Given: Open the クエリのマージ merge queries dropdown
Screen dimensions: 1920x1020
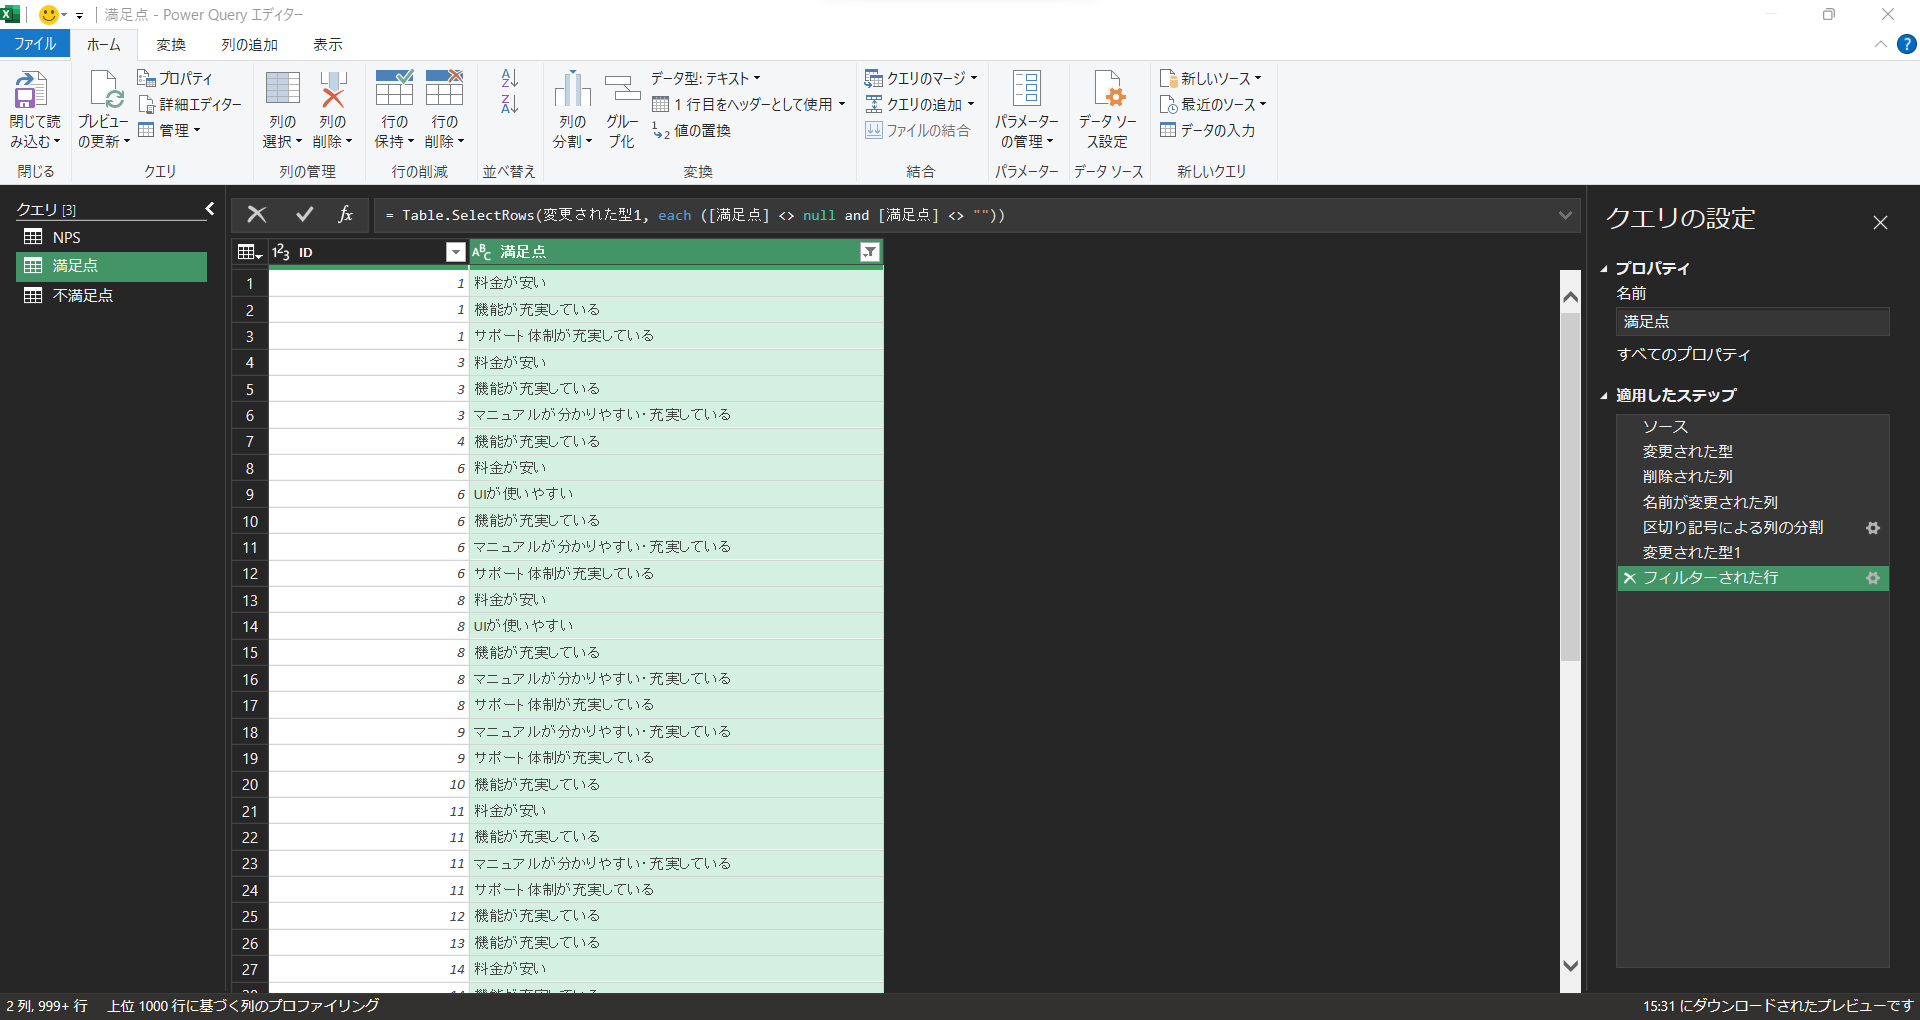Looking at the screenshot, I should (921, 78).
